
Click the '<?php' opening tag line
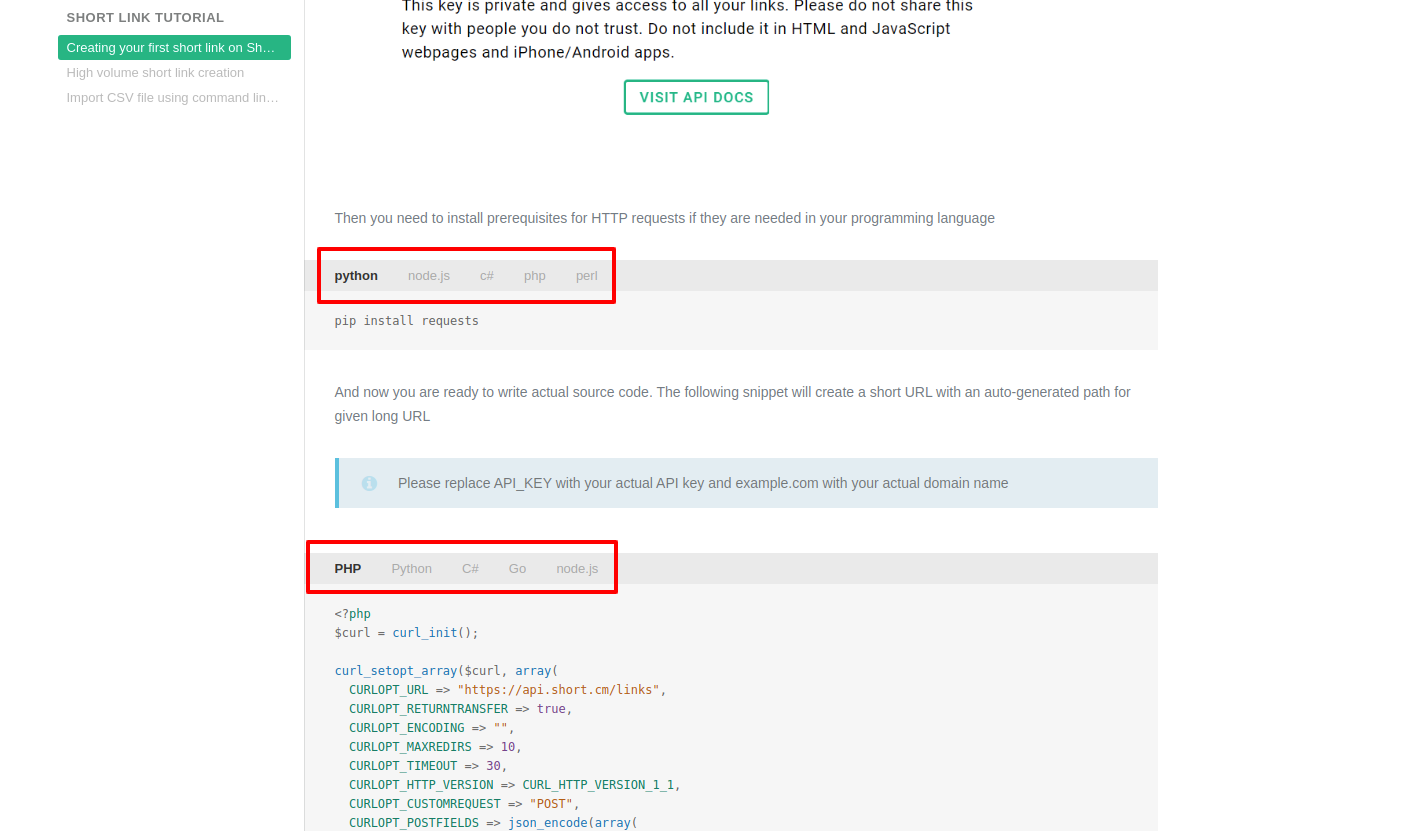pyautogui.click(x=353, y=614)
